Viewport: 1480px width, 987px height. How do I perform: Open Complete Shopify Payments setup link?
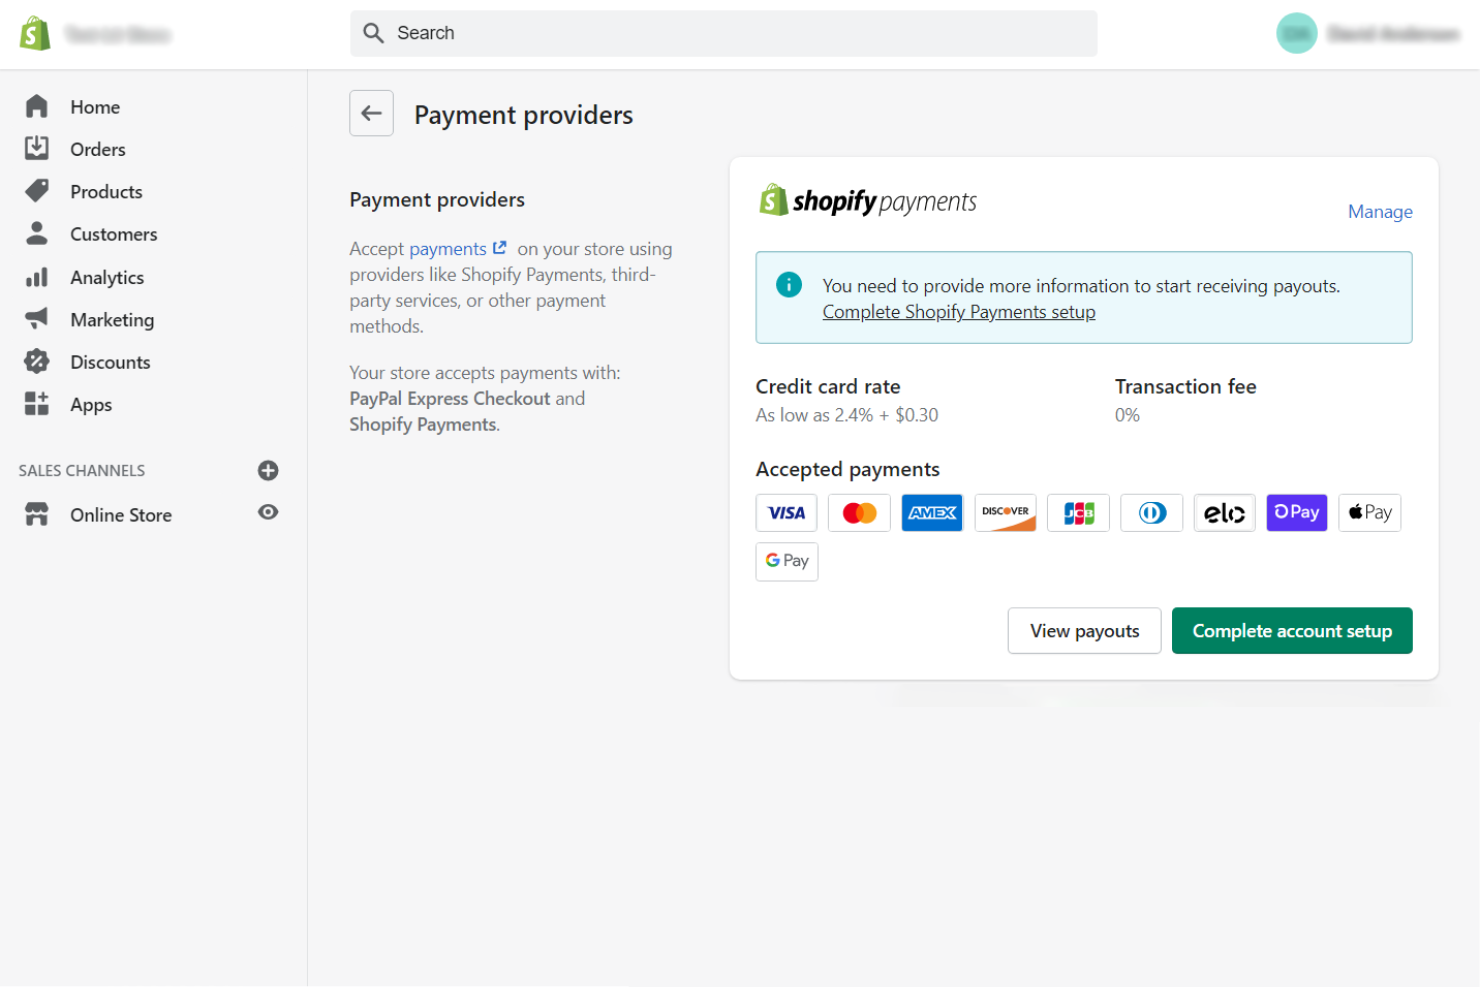click(958, 311)
